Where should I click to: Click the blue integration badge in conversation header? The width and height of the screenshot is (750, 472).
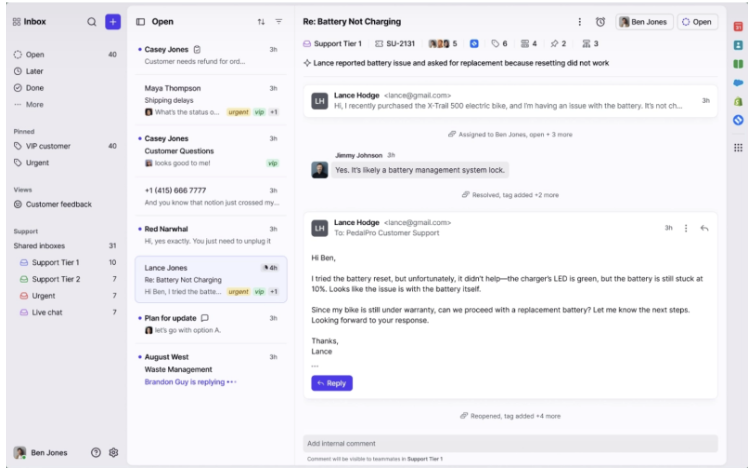(x=474, y=44)
